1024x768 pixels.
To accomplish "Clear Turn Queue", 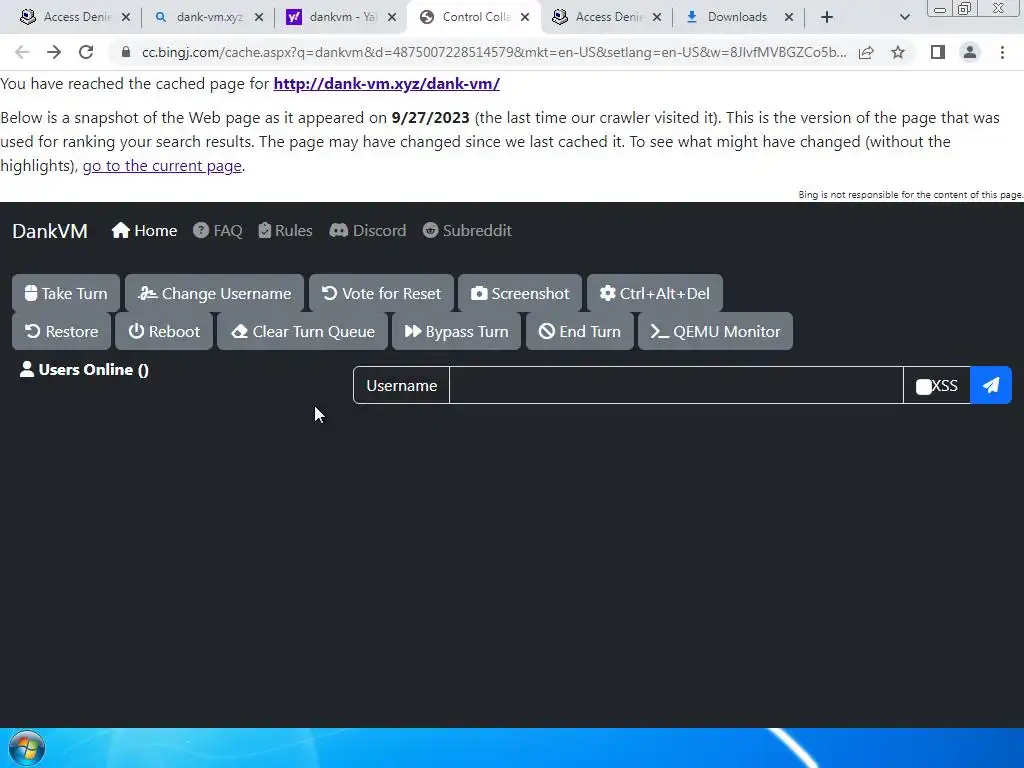I will point(302,331).
